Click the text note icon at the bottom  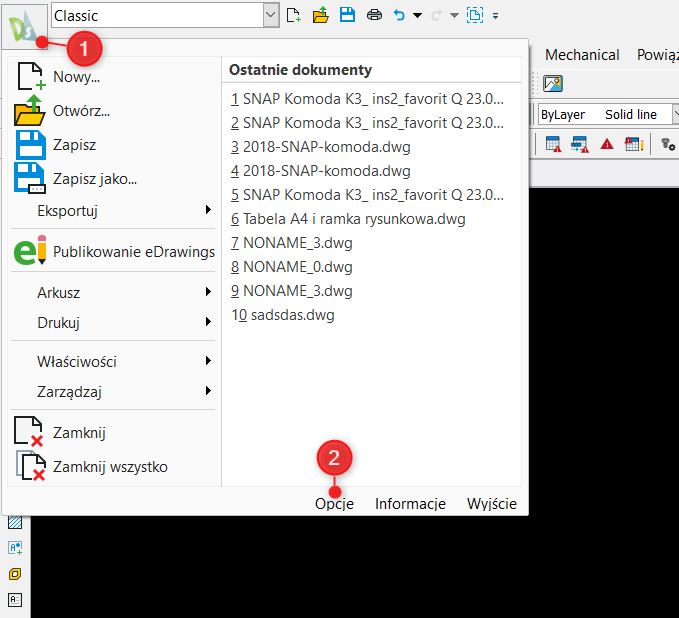point(15,600)
